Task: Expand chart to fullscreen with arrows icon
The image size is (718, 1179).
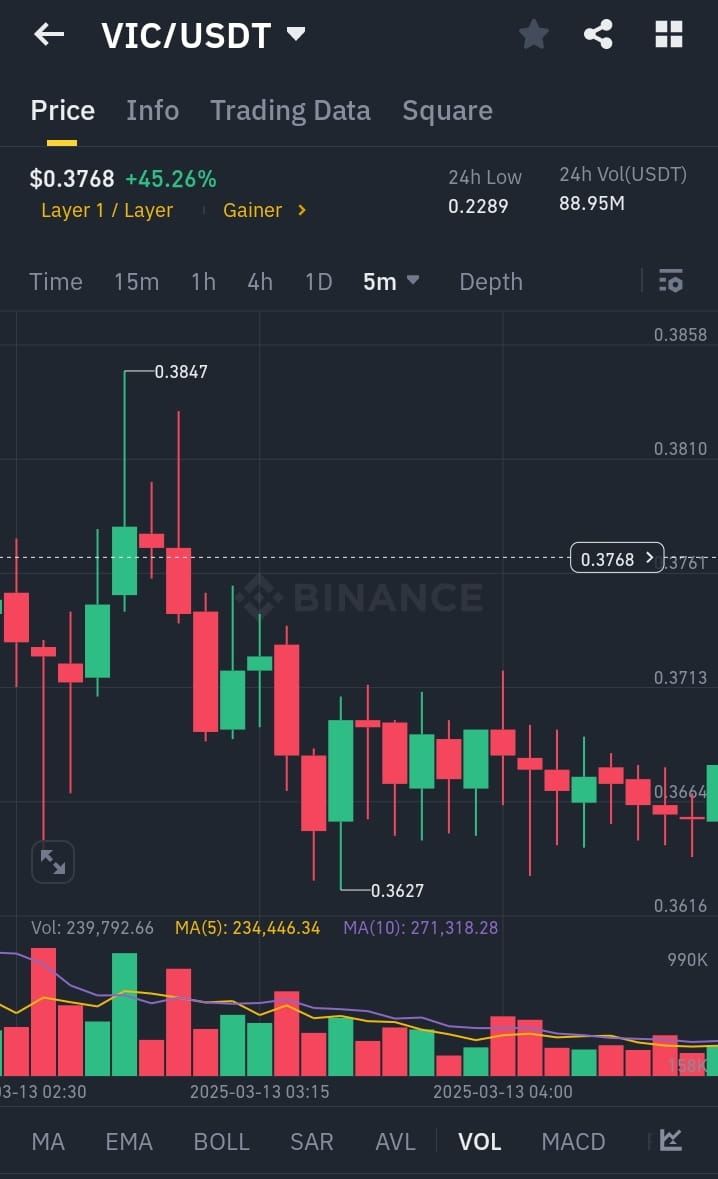Action: (x=53, y=862)
